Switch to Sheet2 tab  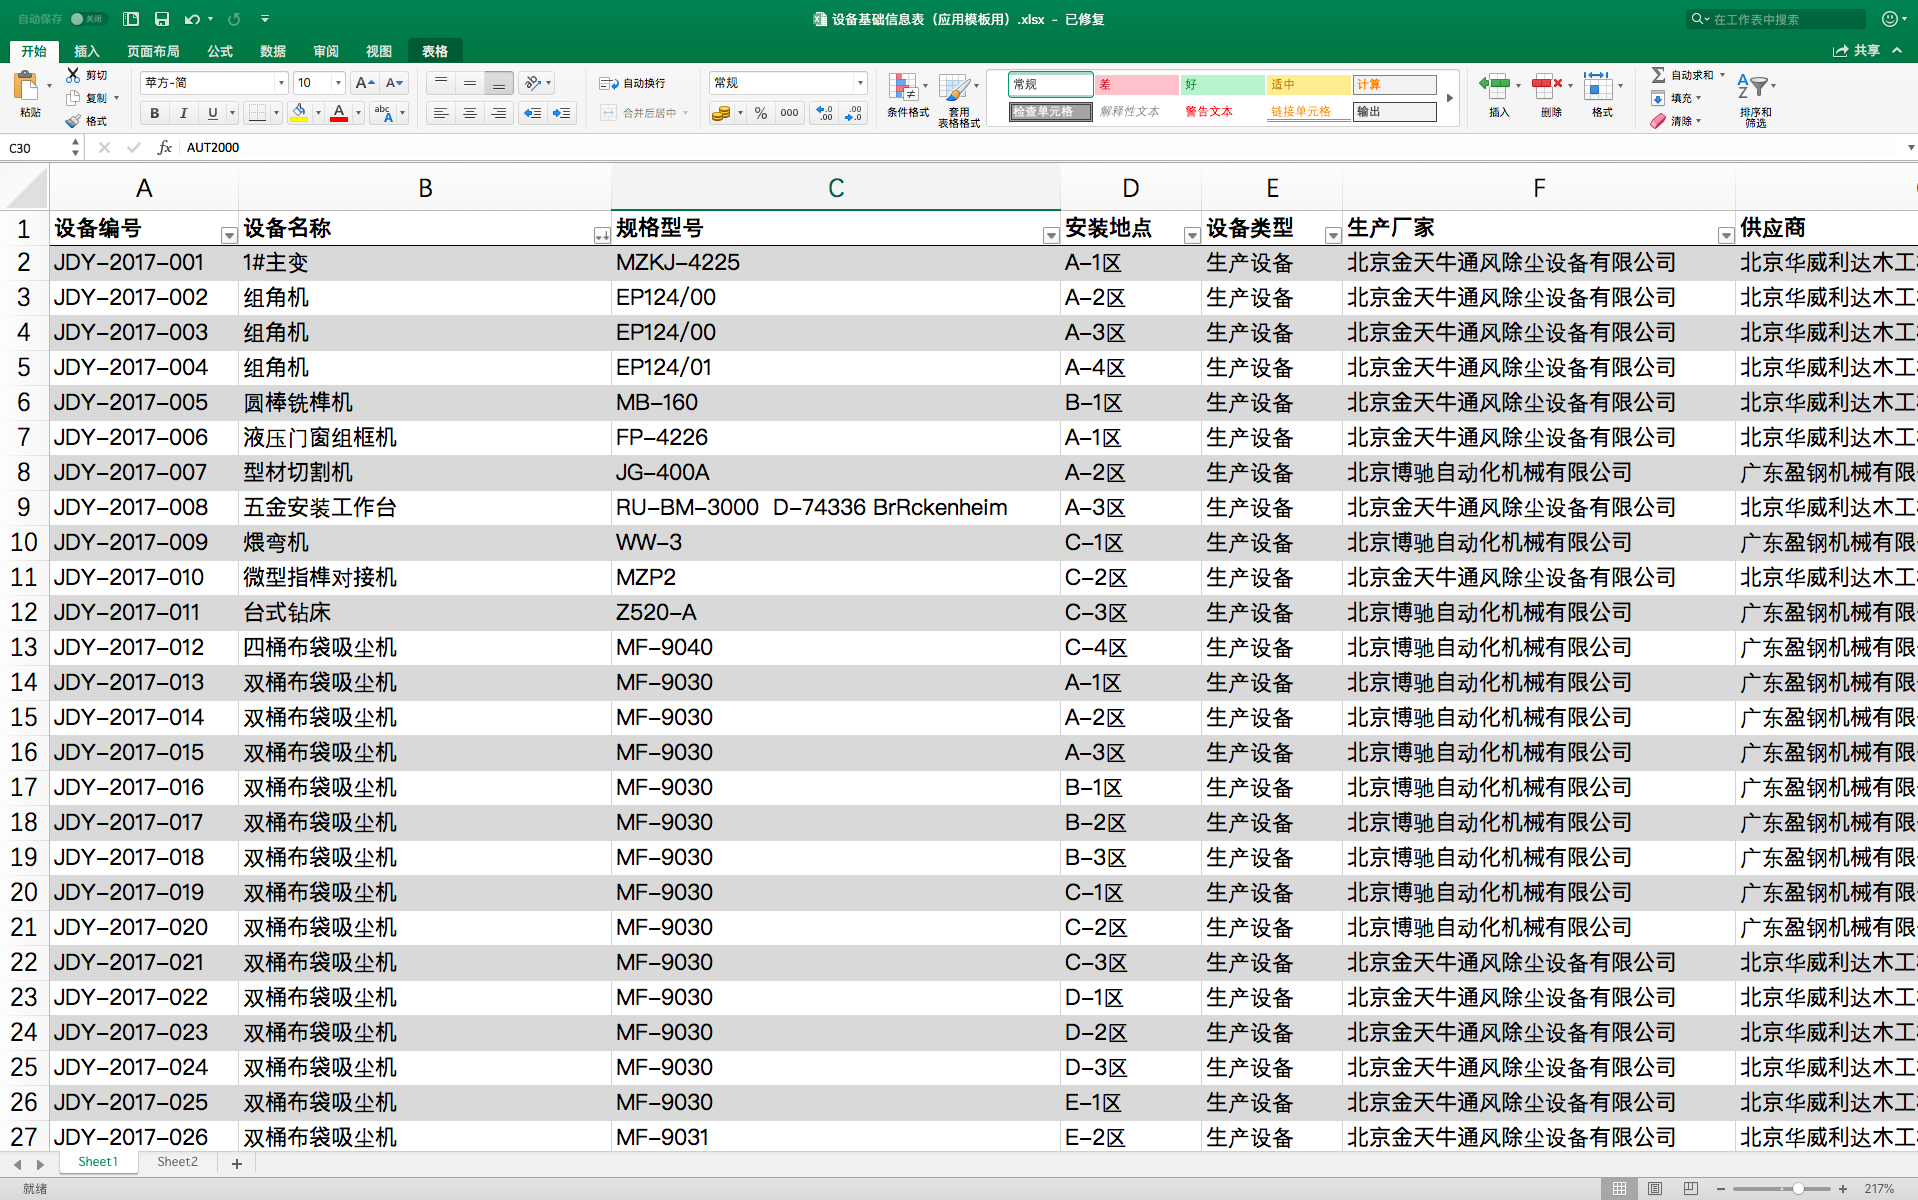tap(177, 1162)
